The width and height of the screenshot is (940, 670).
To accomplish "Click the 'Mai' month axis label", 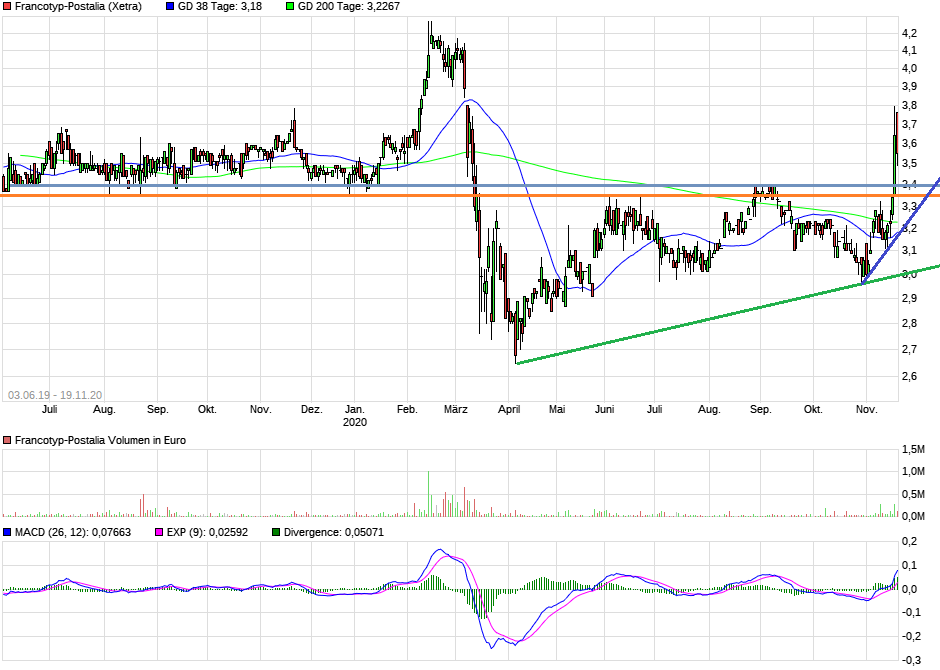I will point(557,409).
